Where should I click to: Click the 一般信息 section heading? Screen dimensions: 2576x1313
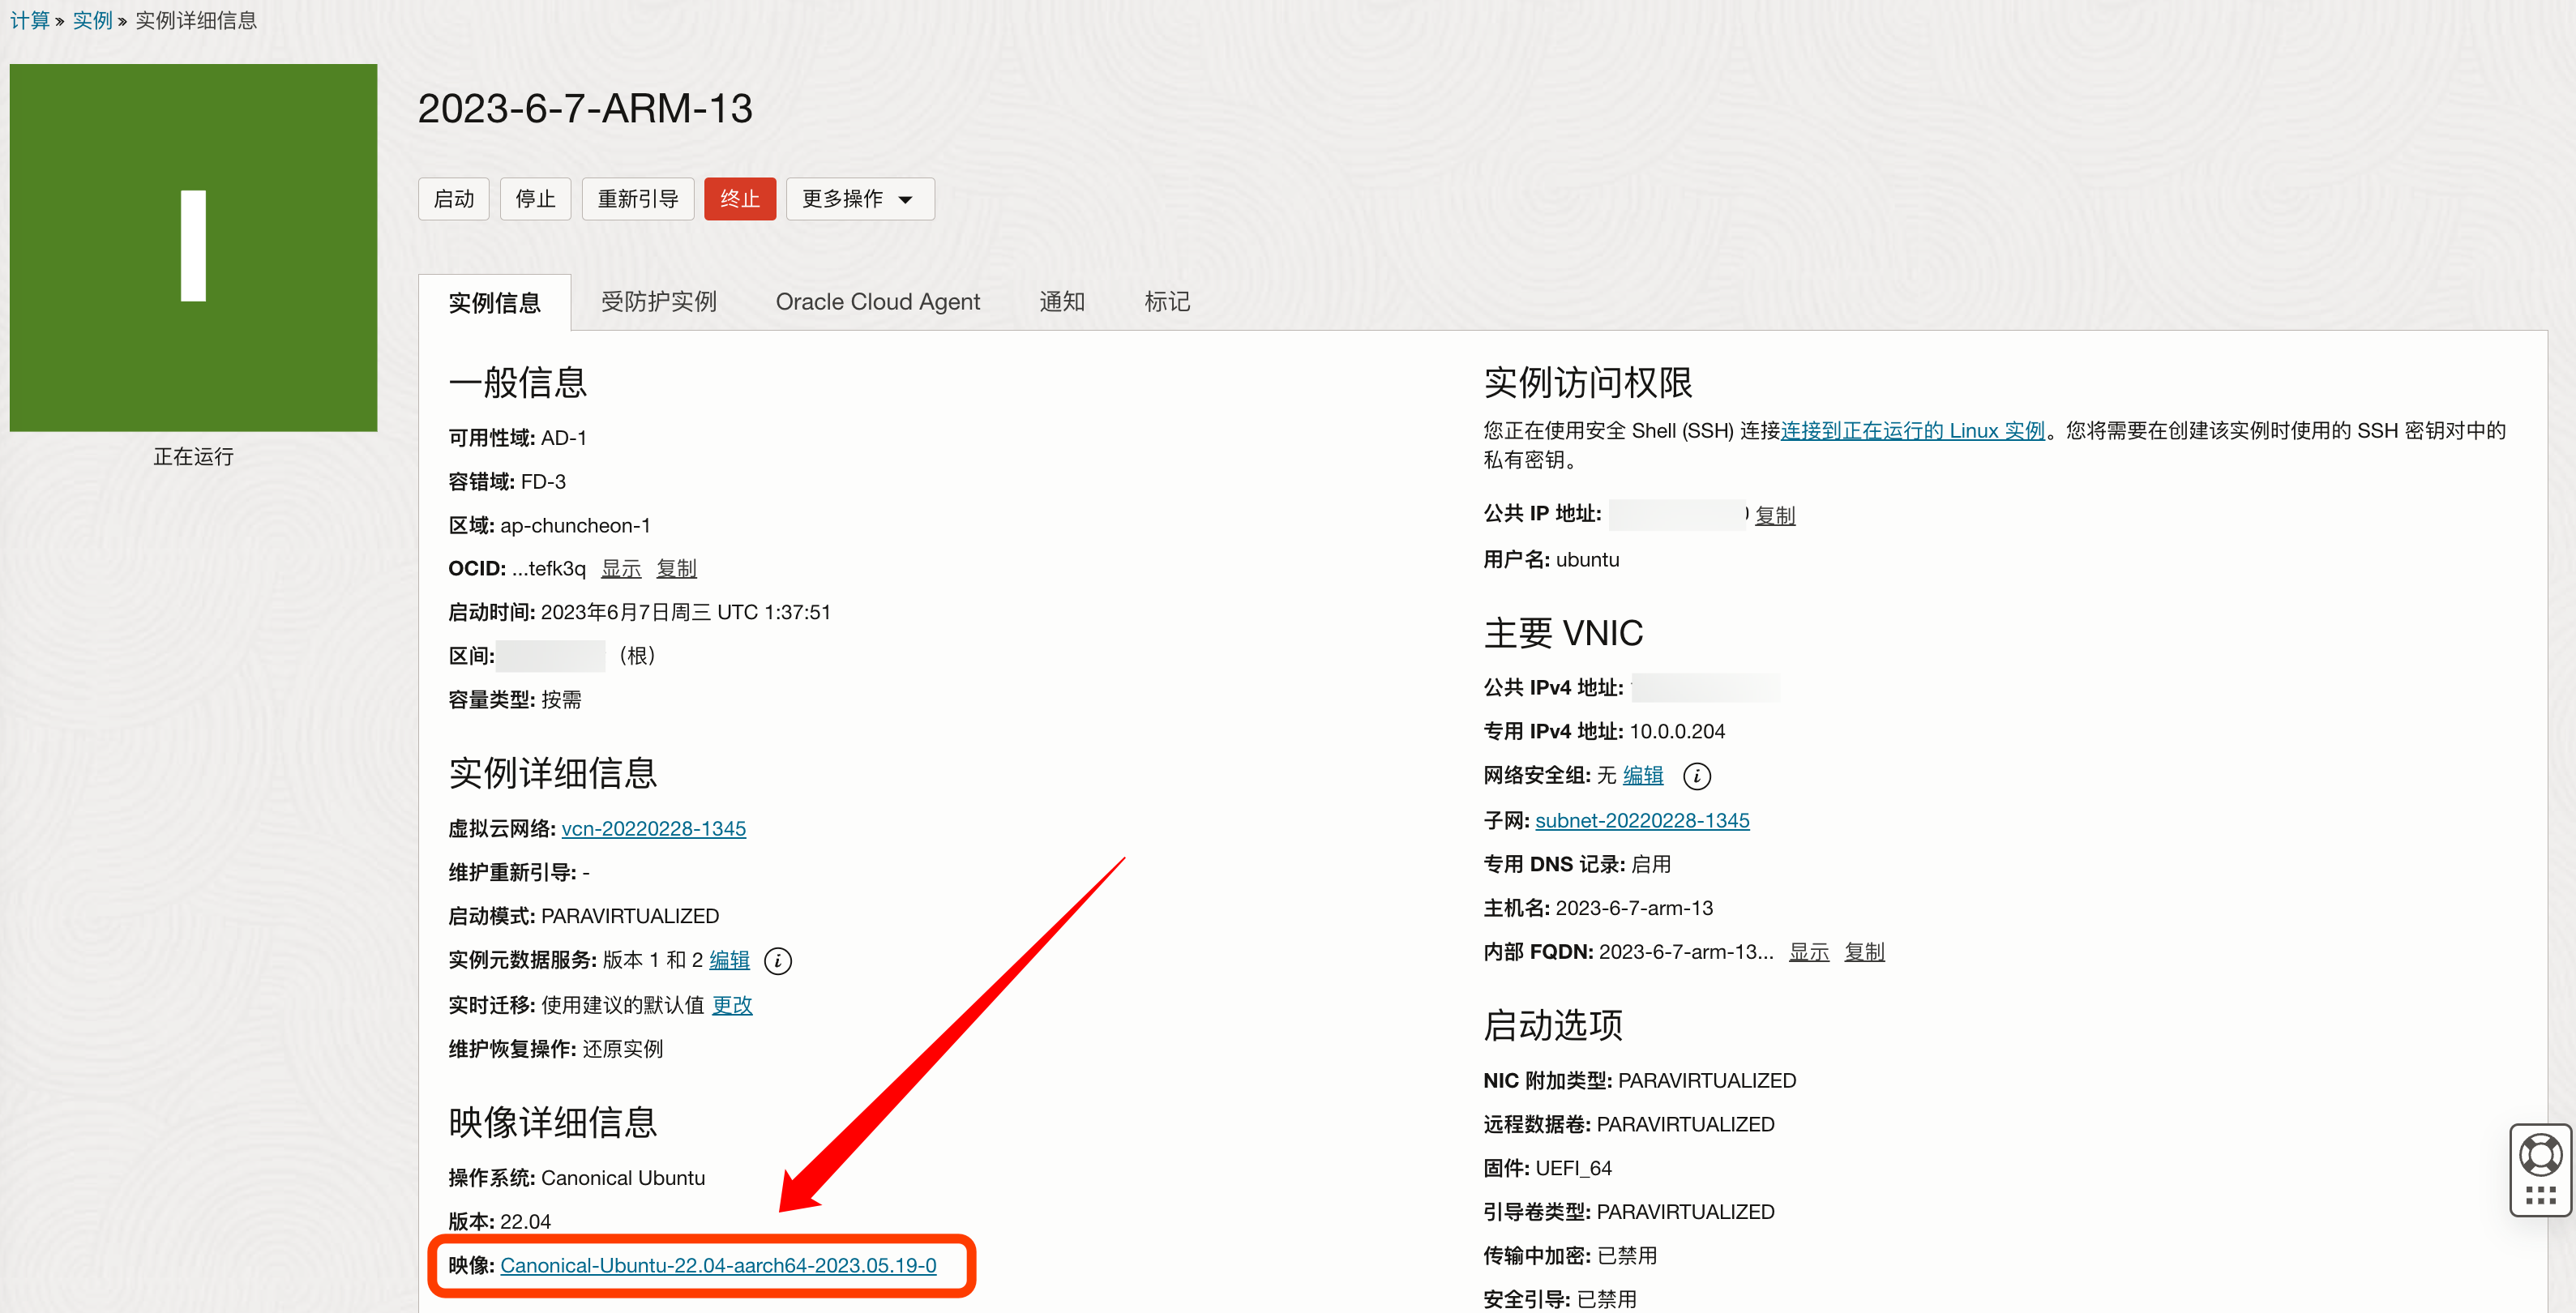tap(518, 383)
